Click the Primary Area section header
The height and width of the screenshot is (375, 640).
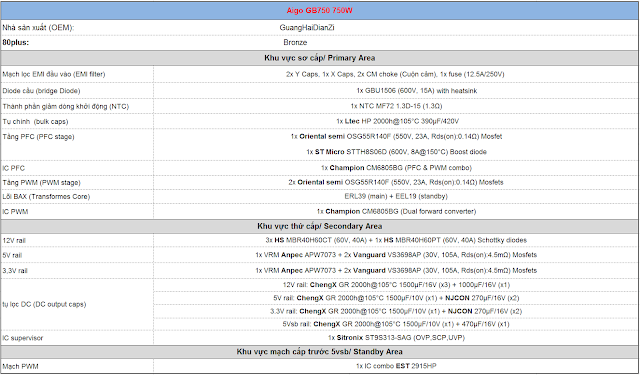tap(320, 58)
